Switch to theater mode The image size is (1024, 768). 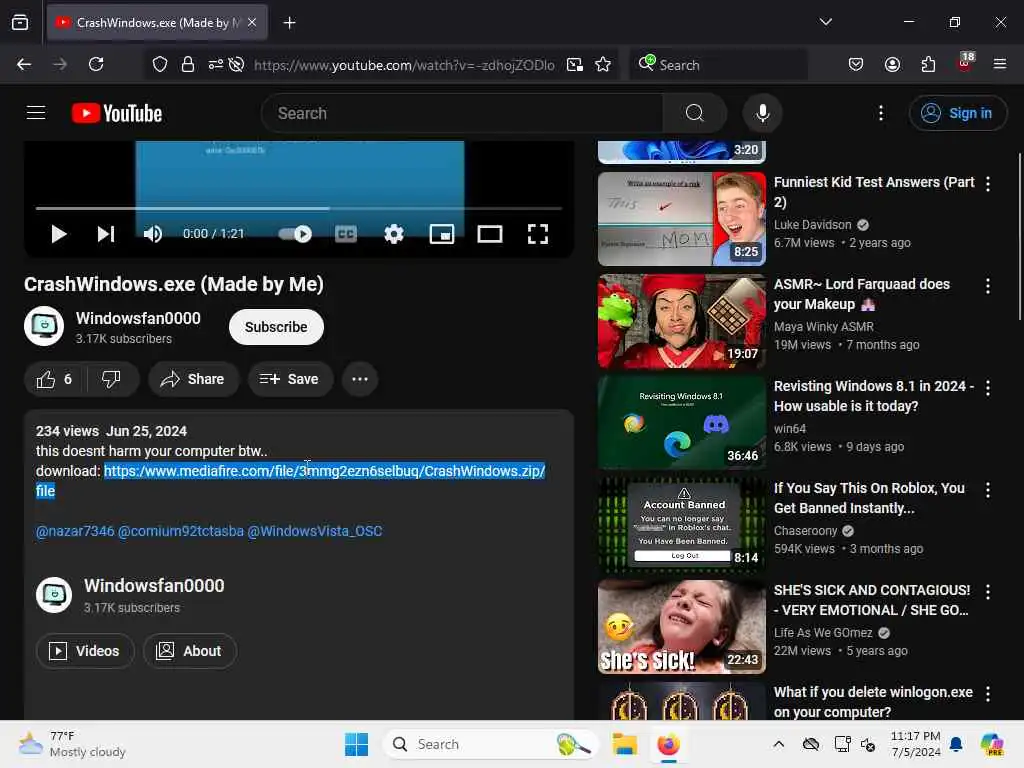(490, 234)
